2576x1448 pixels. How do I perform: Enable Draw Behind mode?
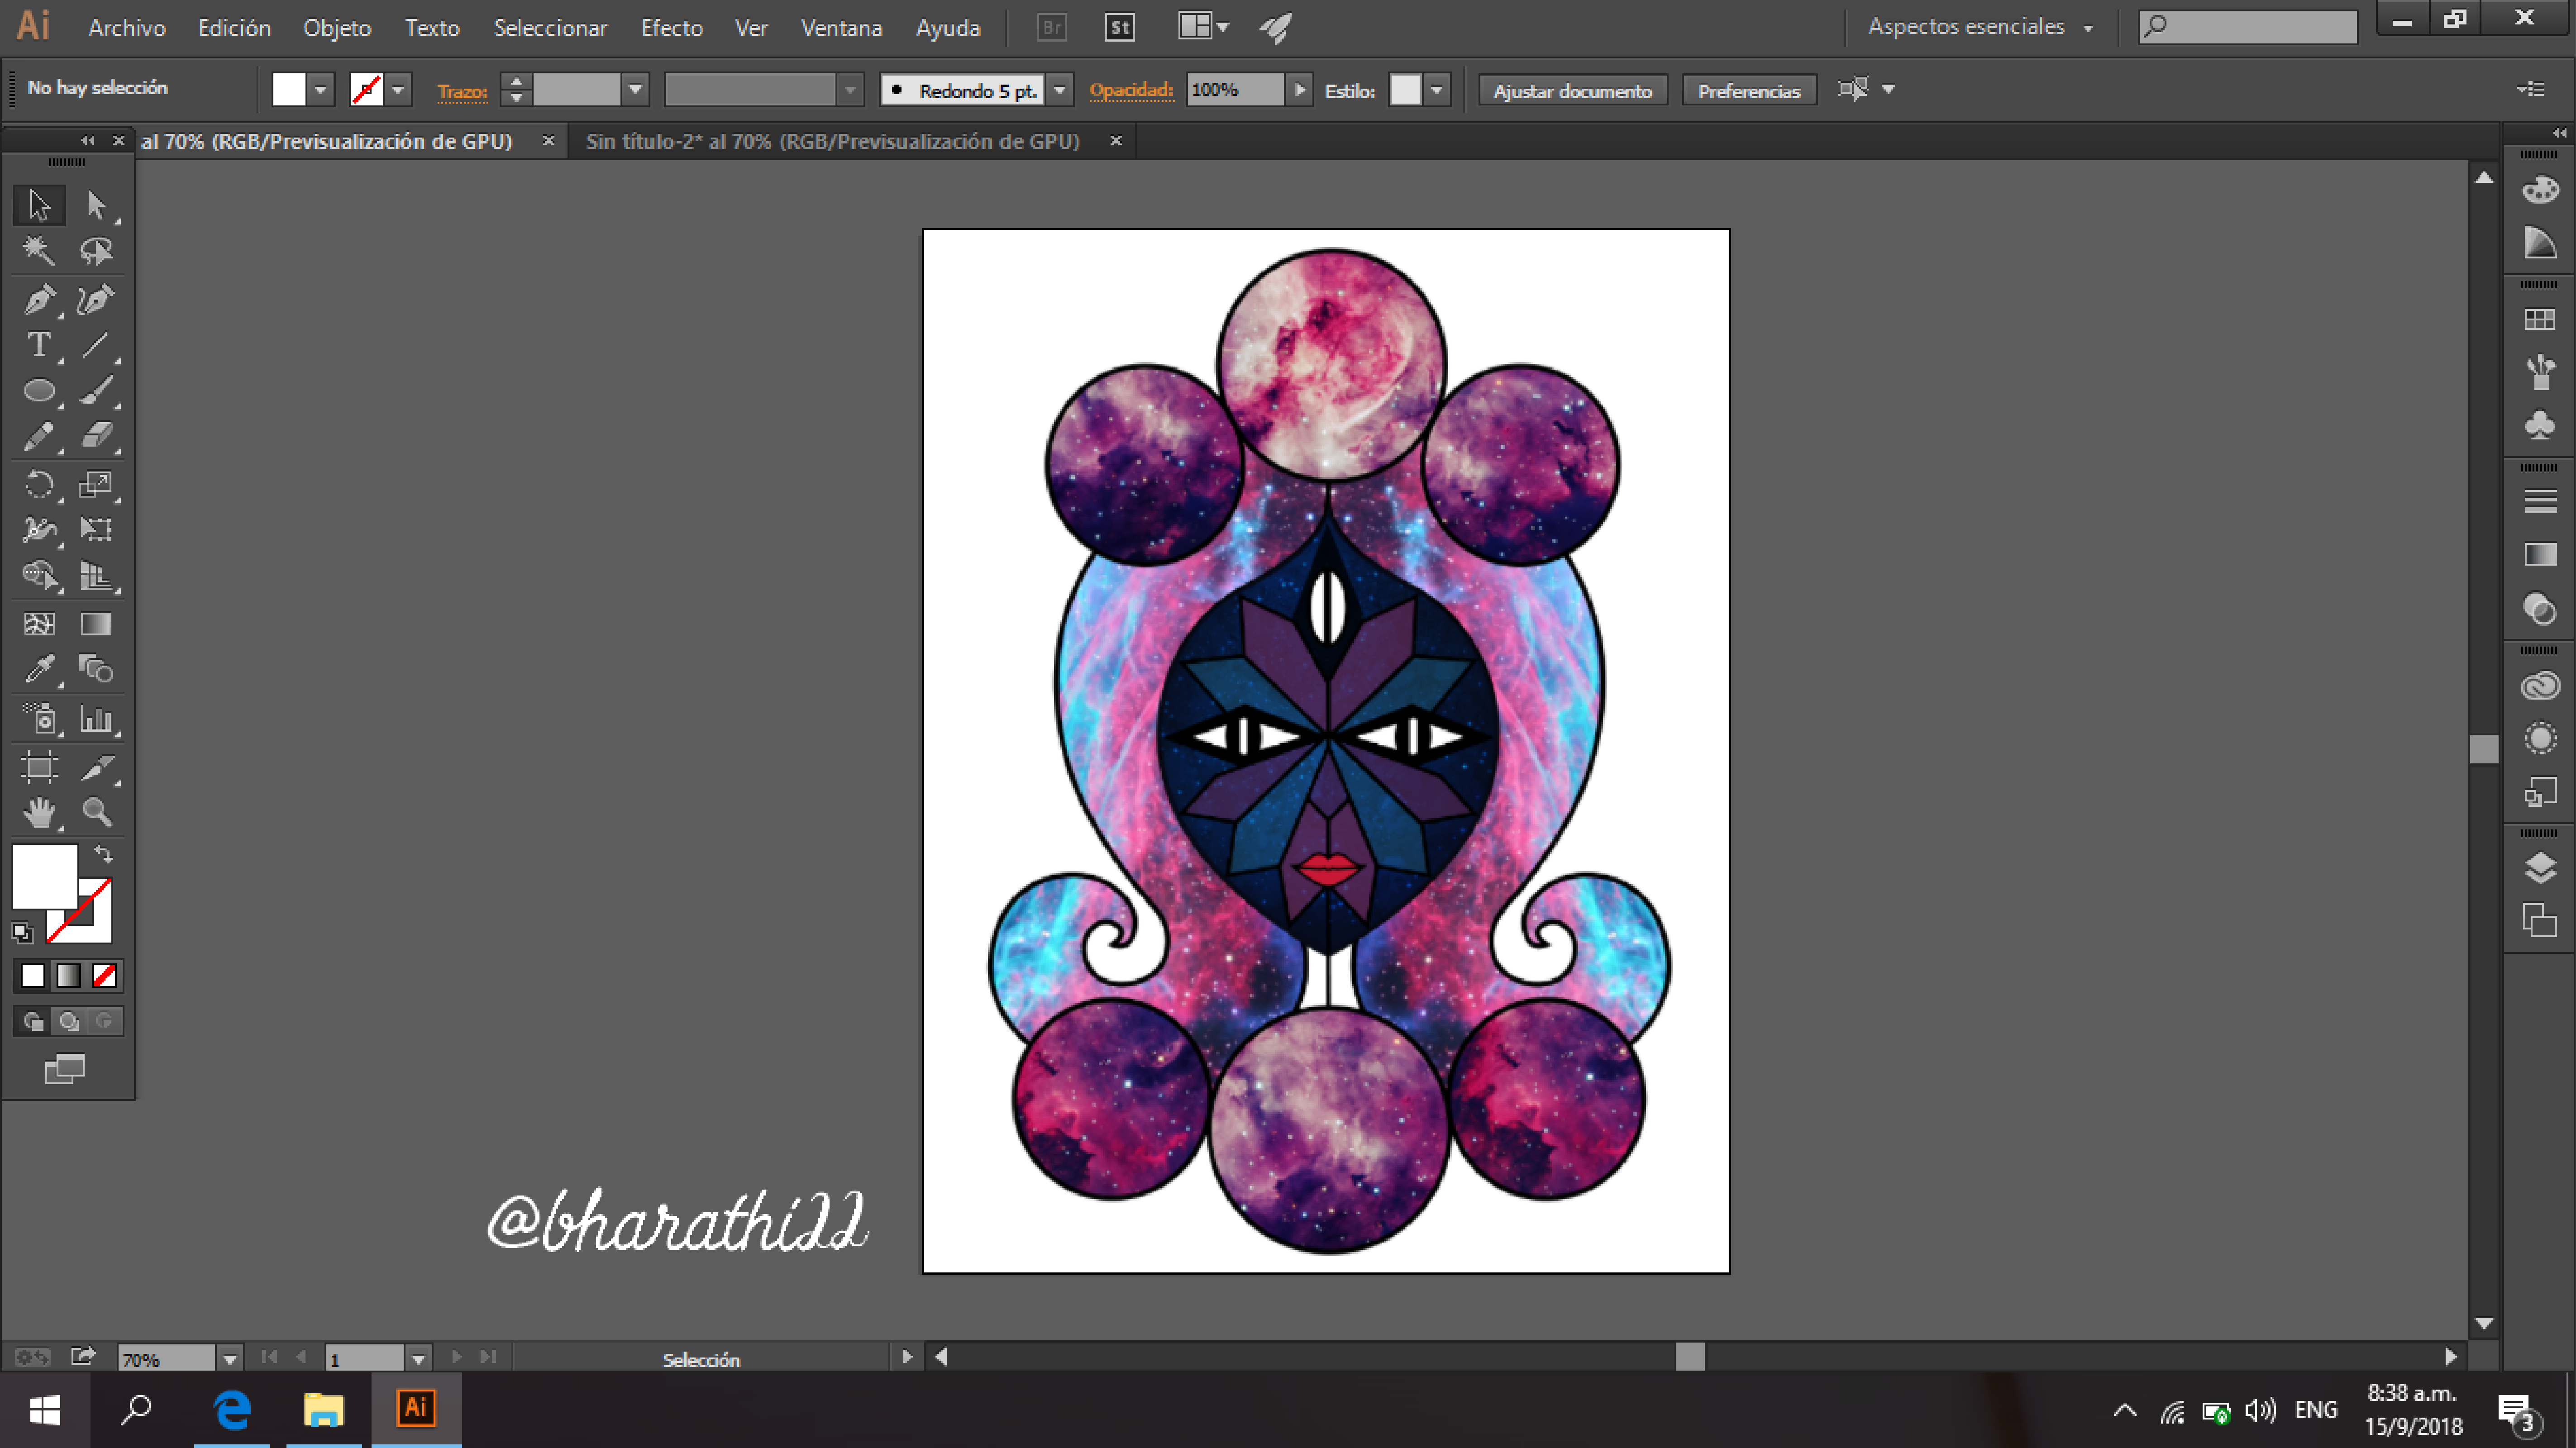pos(68,1021)
